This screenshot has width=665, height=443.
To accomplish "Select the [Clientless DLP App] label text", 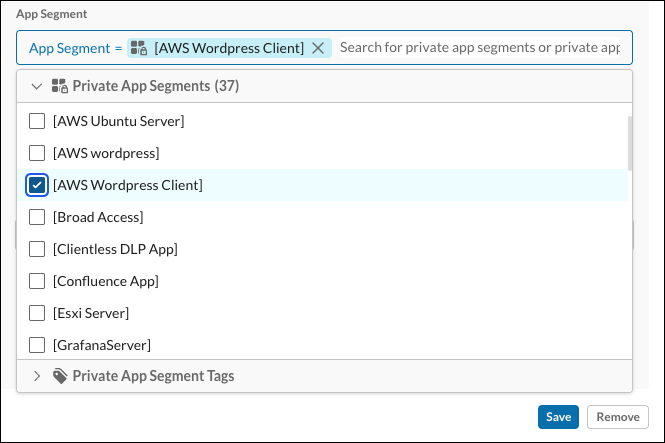I will click(115, 249).
